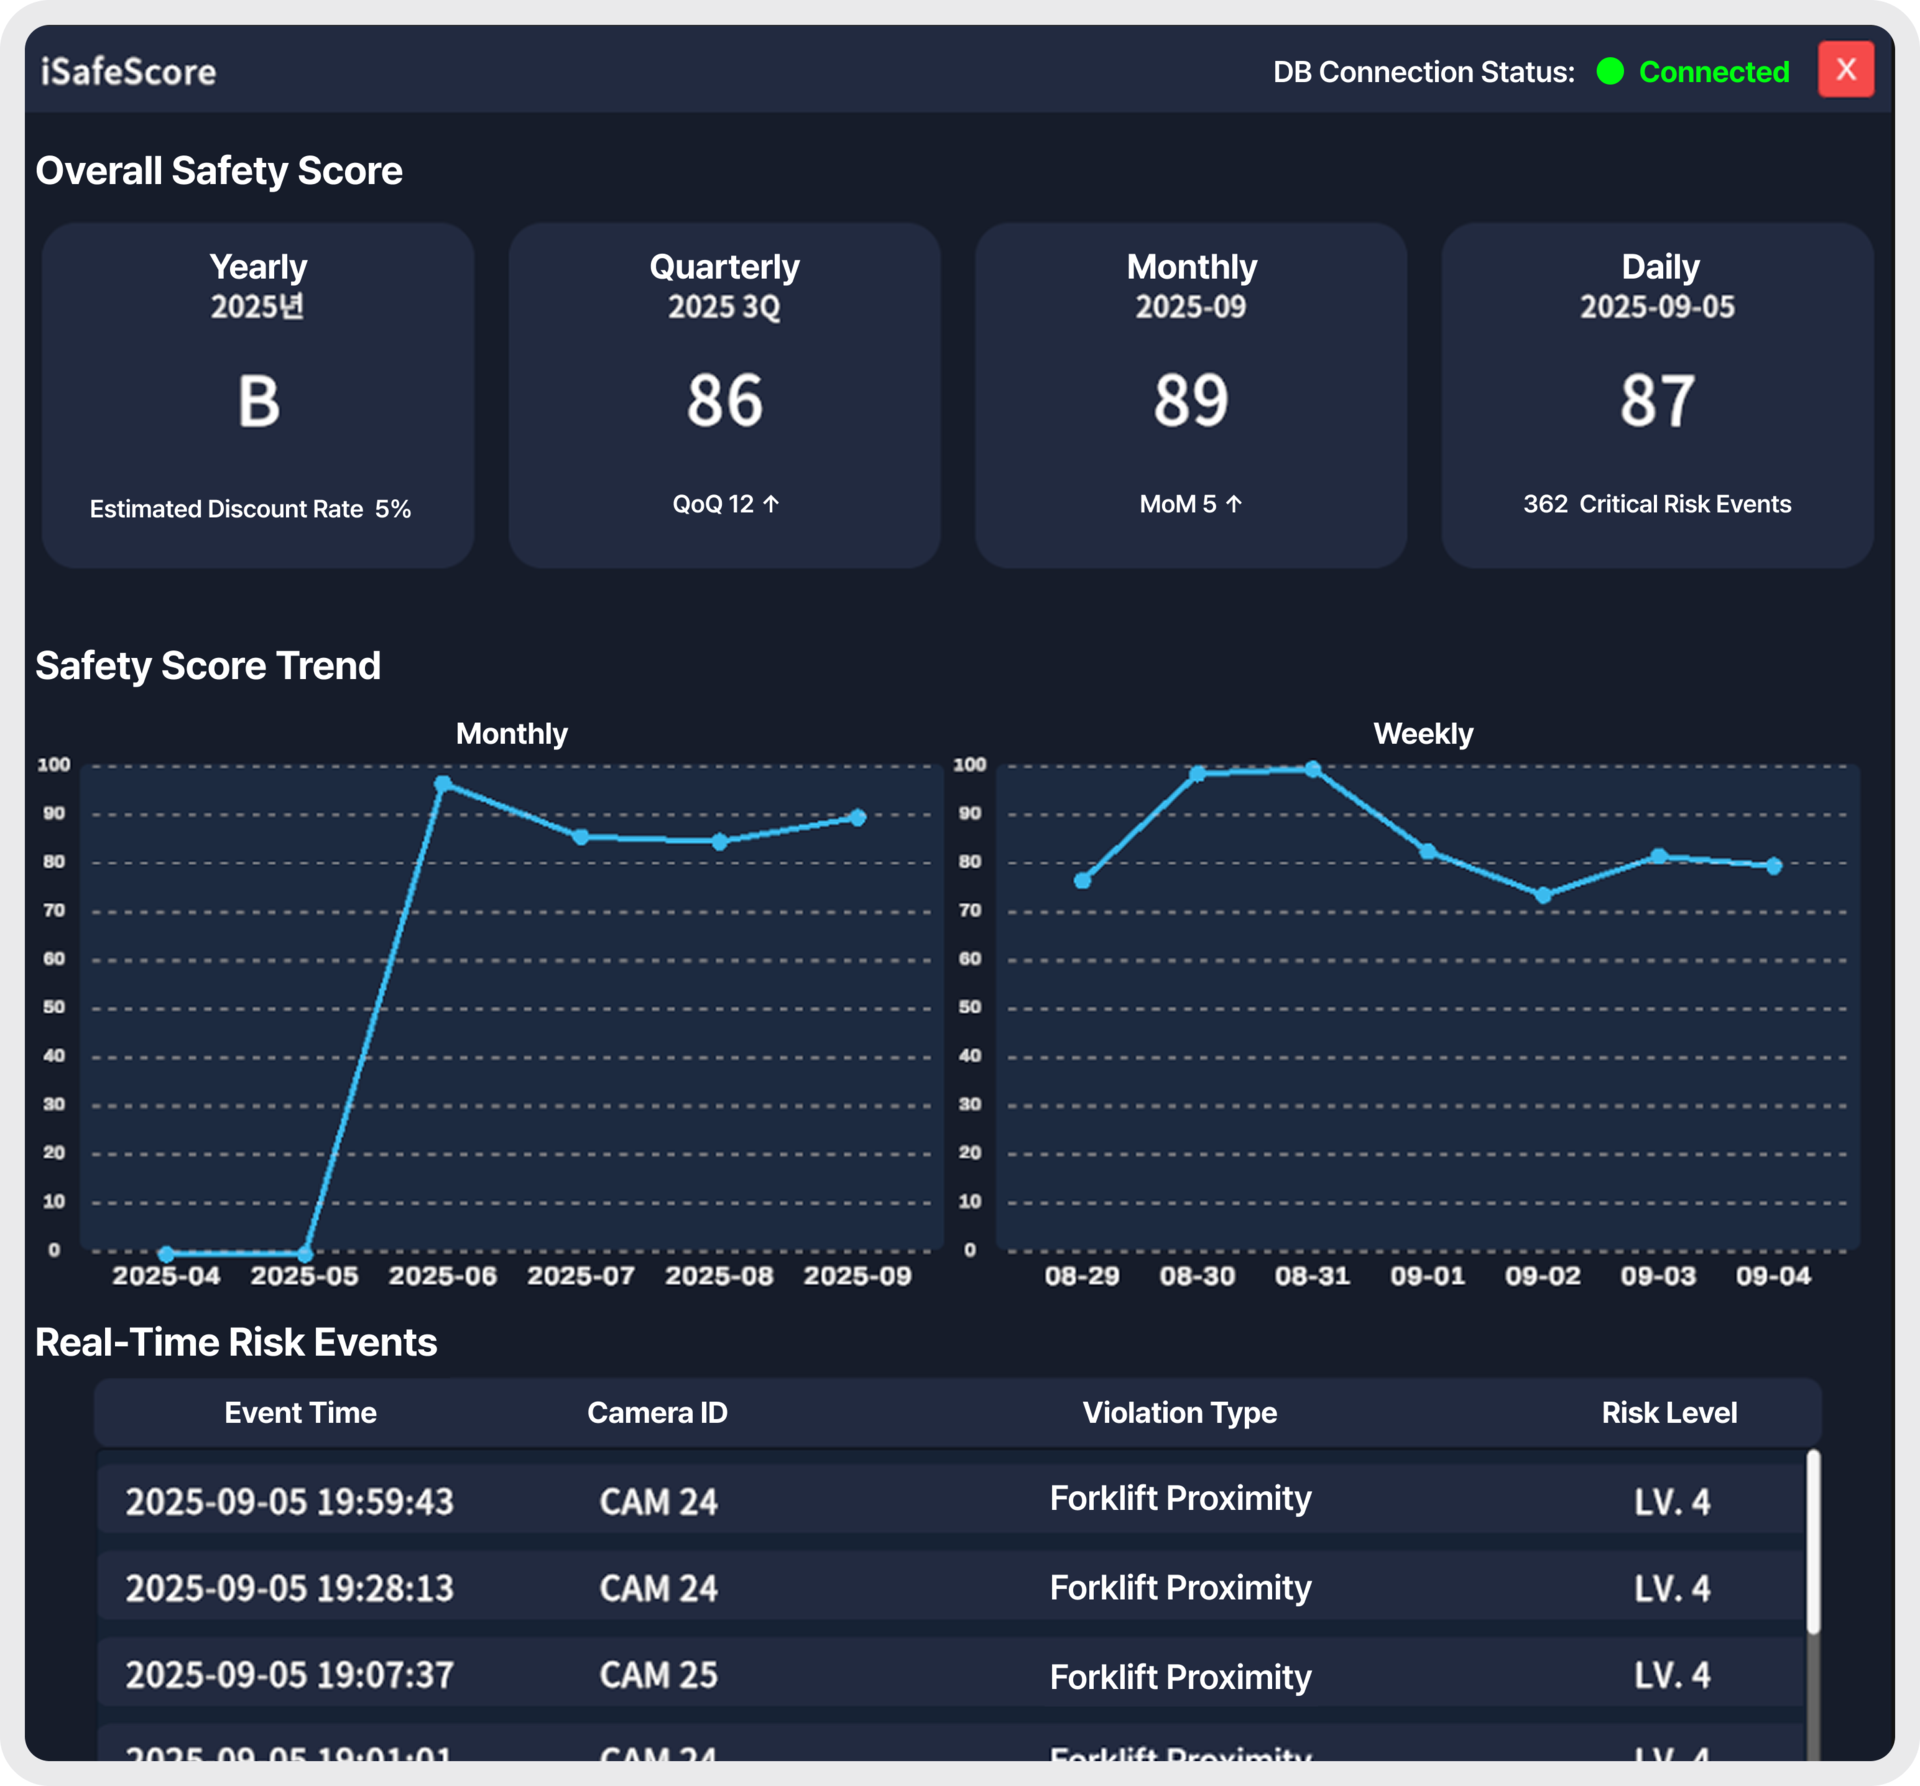Viewport: 1920px width, 1786px height.
Task: Click the green DB connection status indicator
Action: click(1610, 71)
